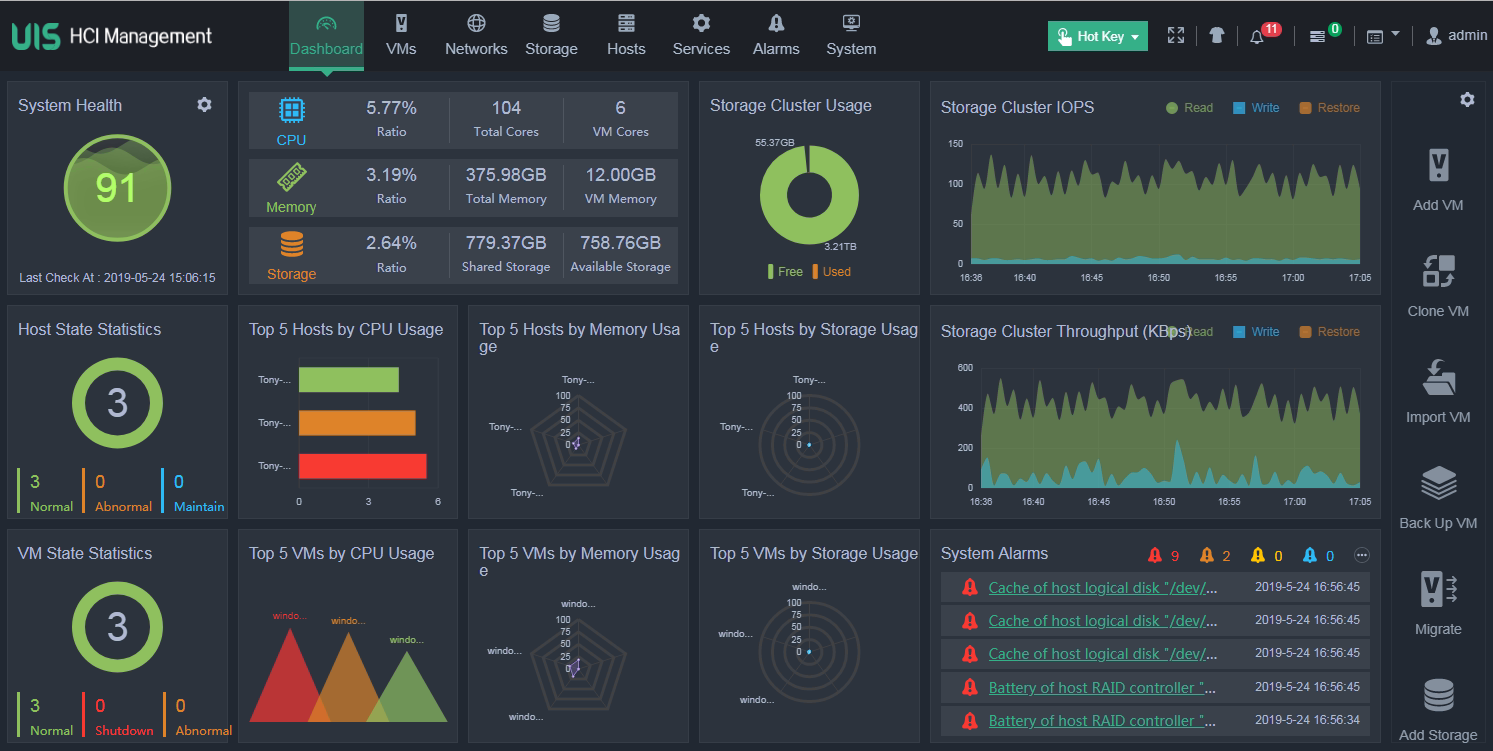
Task: Click the Clone VM icon
Action: click(1438, 271)
